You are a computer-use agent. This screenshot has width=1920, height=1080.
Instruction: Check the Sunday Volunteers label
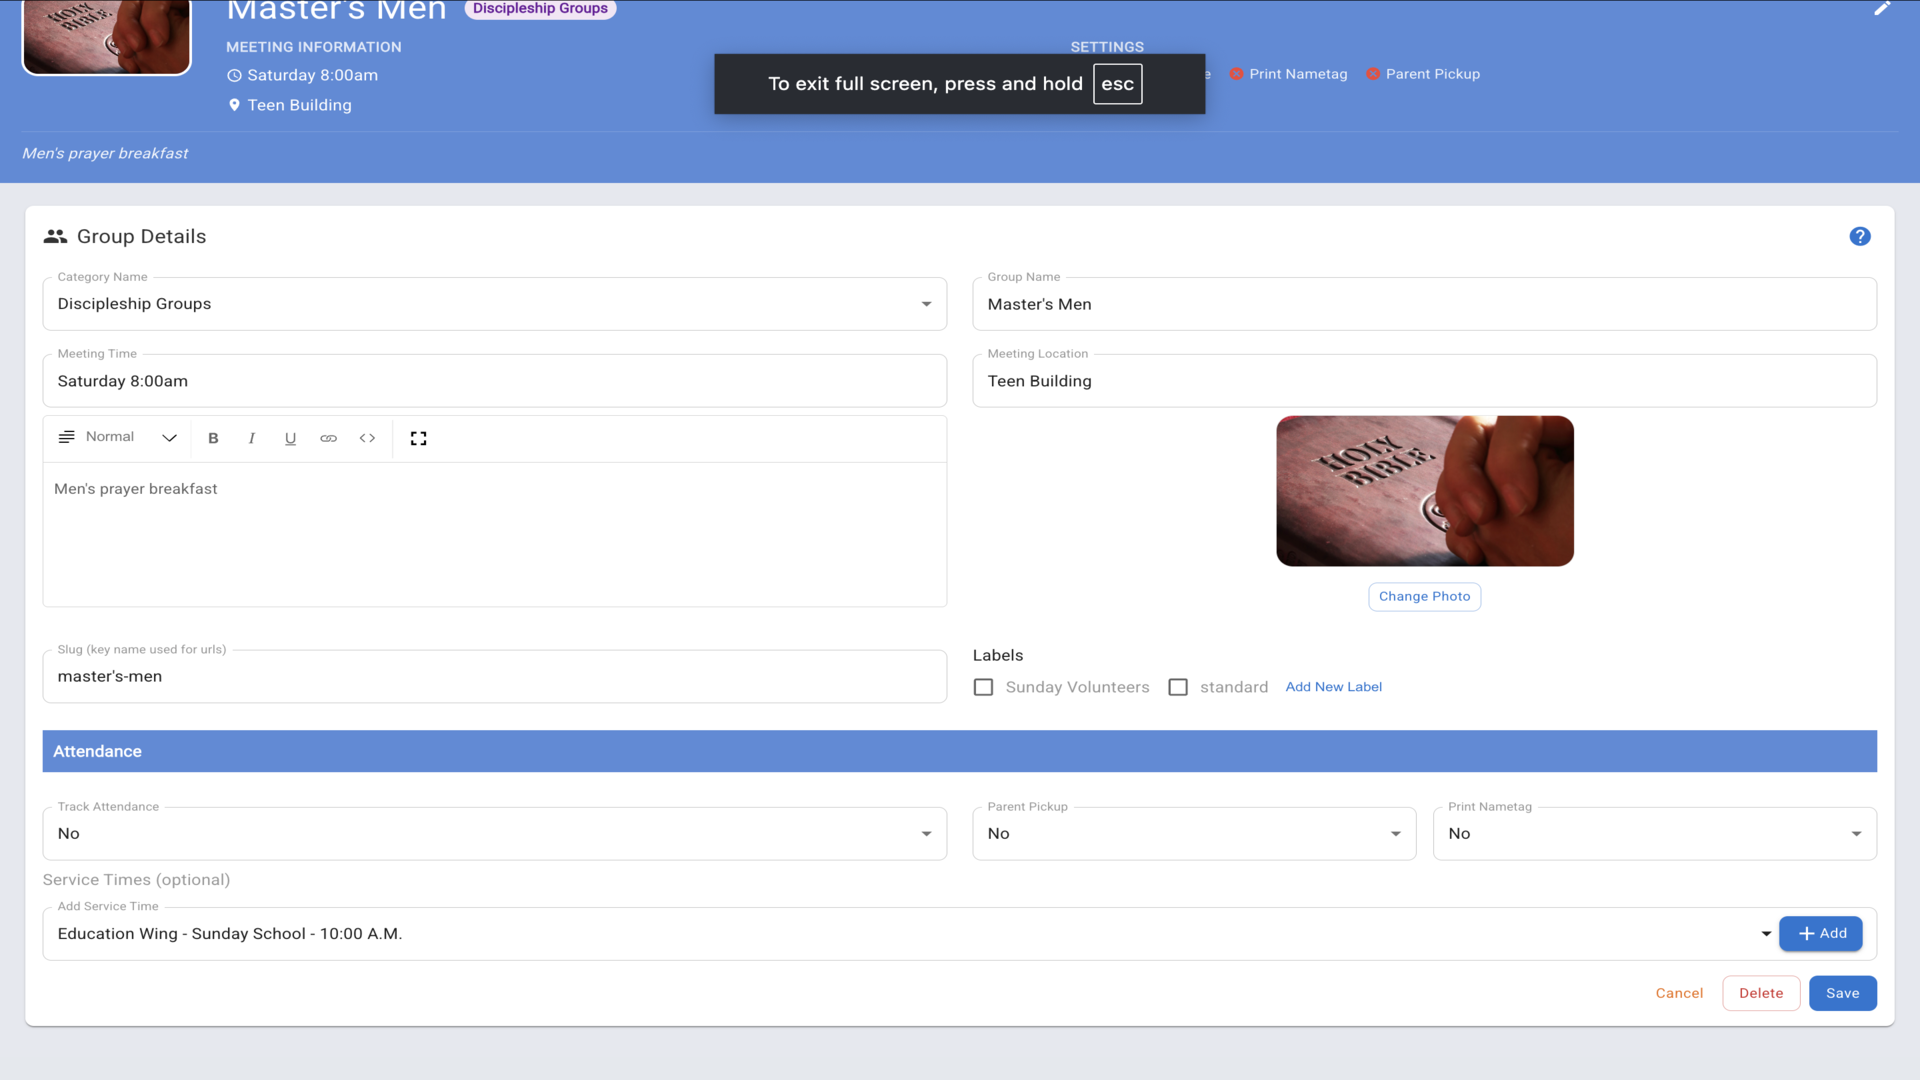pos(983,687)
